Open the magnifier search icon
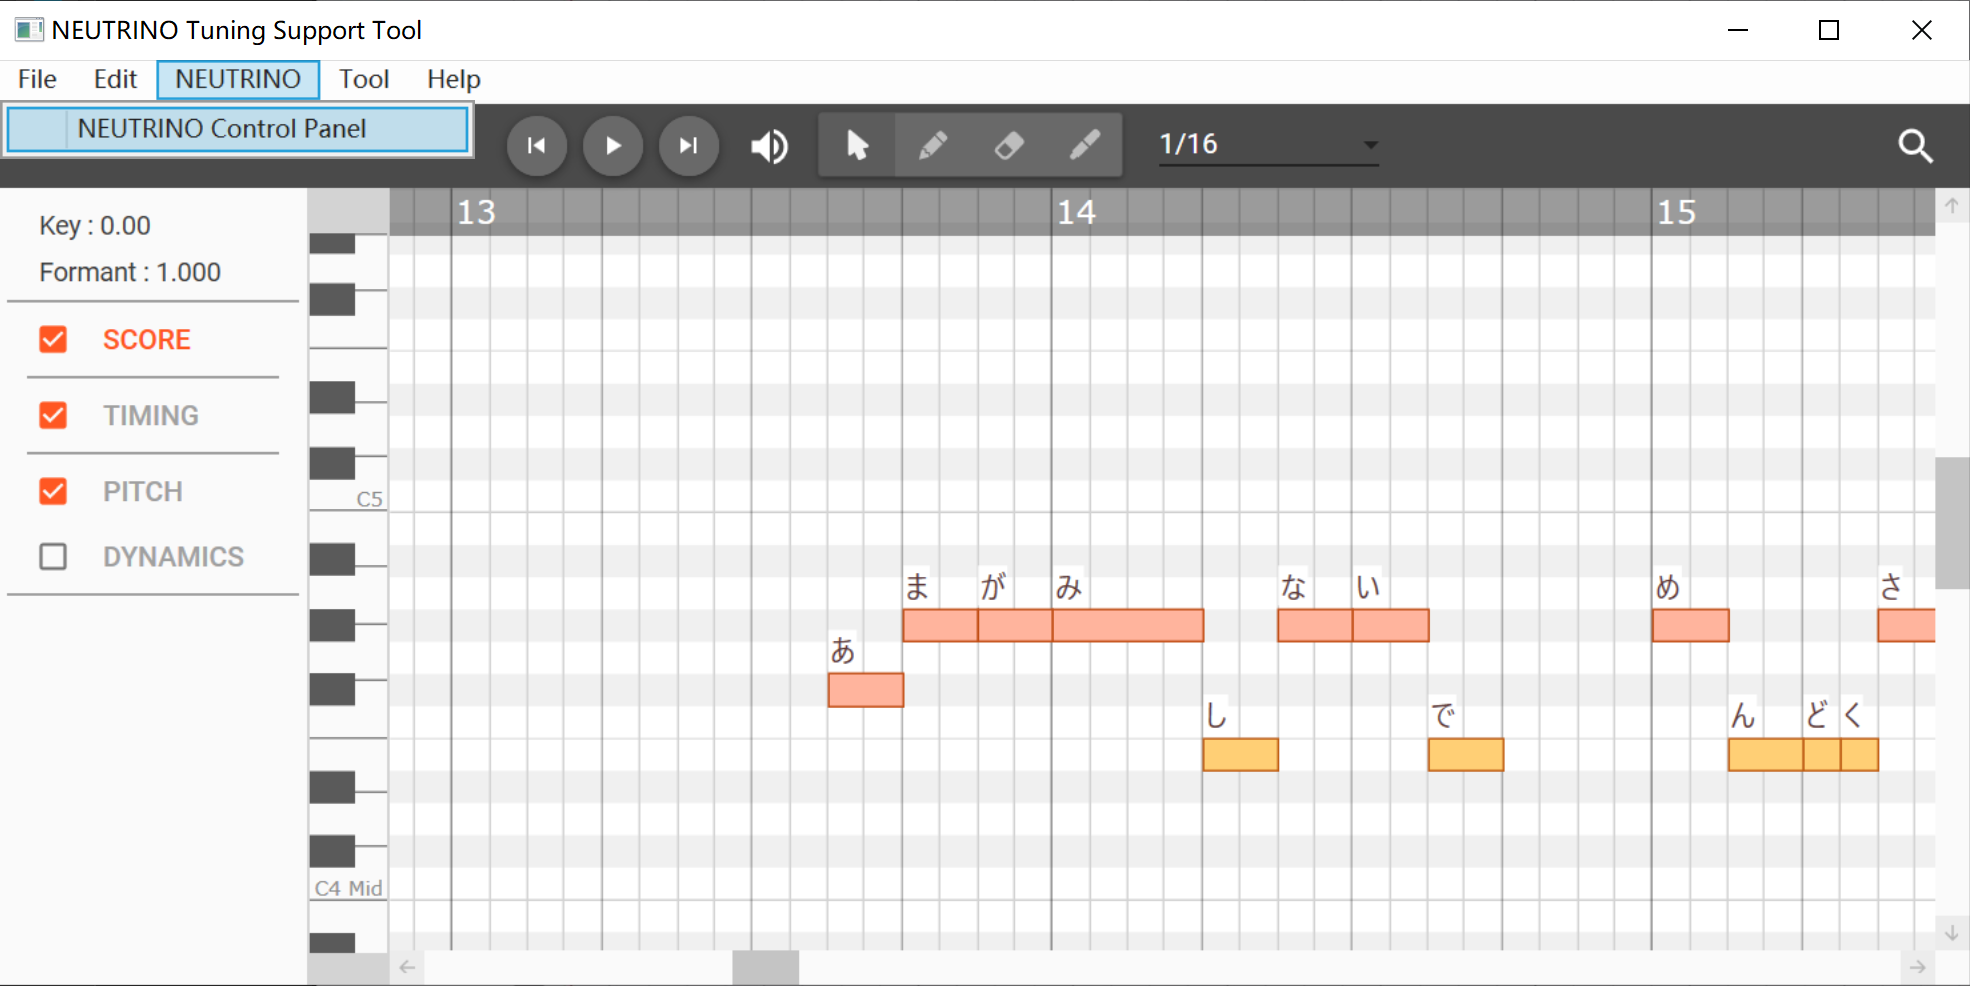1970x986 pixels. [x=1915, y=146]
